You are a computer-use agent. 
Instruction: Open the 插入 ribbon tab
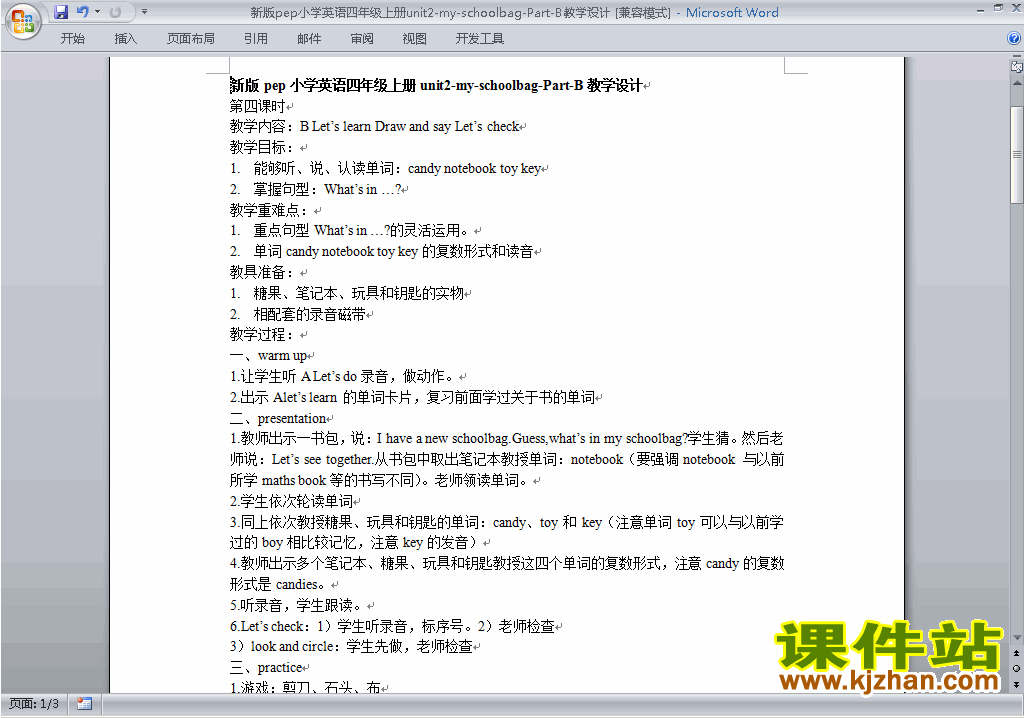[125, 39]
